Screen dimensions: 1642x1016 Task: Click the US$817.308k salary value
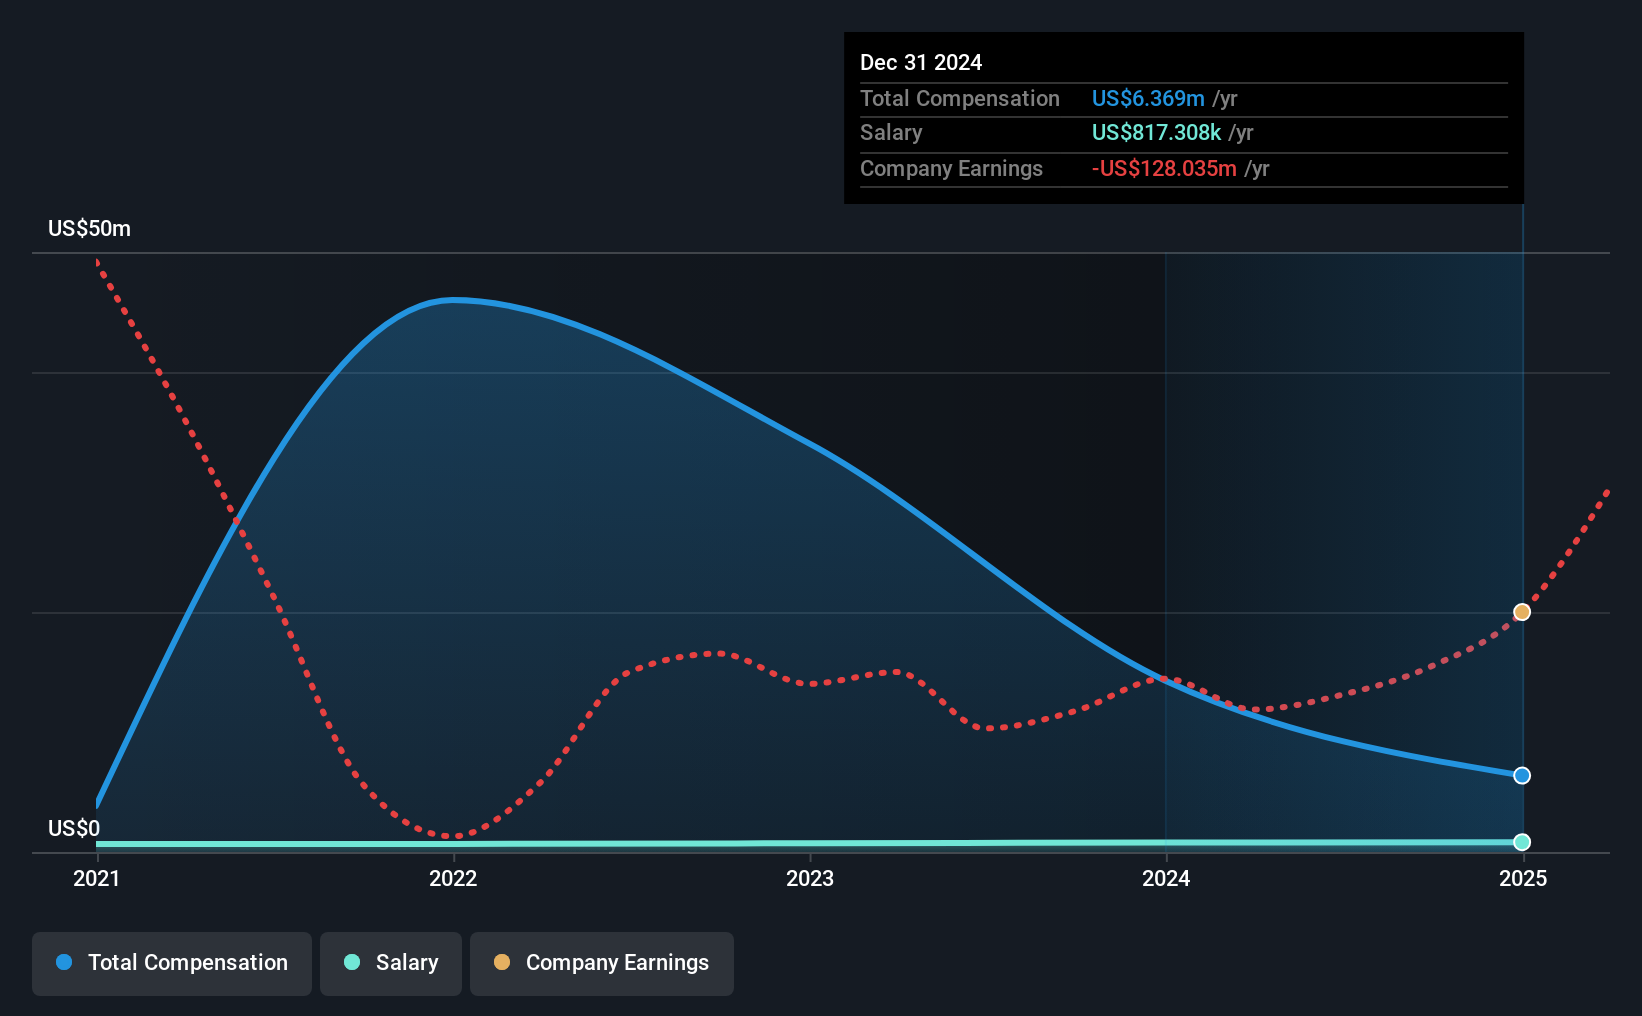pyautogui.click(x=1156, y=133)
